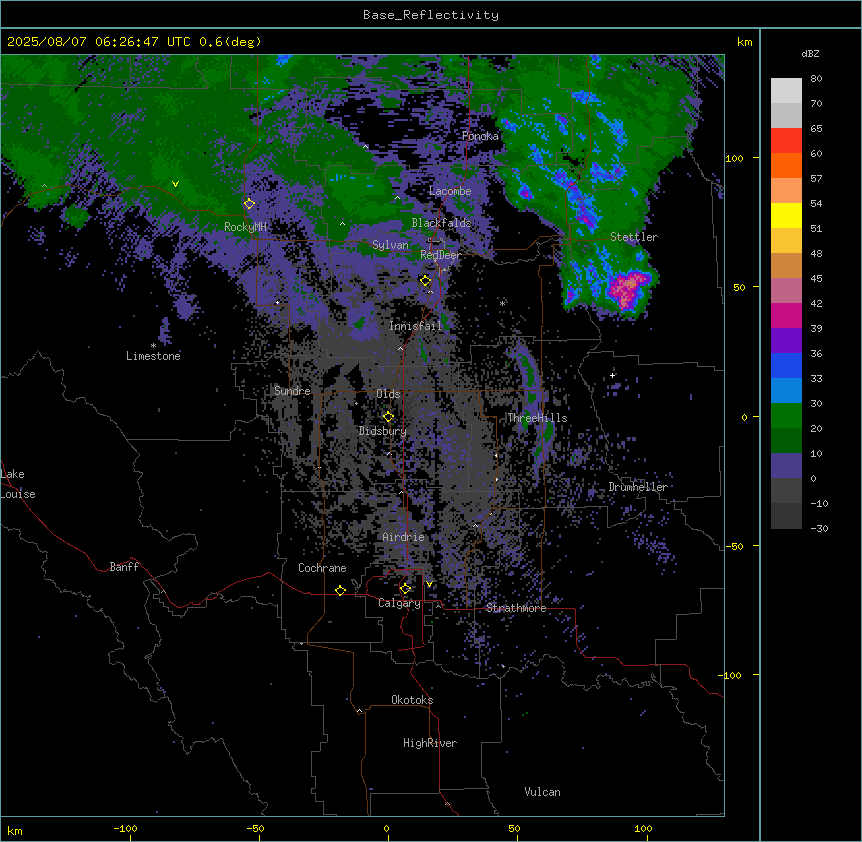862x842 pixels.
Task: Click the Cochrane town label
Action: (x=322, y=568)
